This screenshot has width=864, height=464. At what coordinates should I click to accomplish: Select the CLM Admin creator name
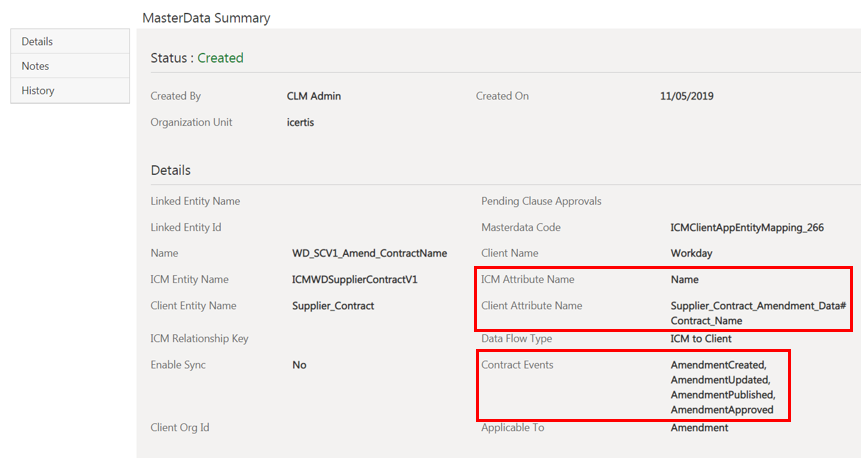click(316, 97)
